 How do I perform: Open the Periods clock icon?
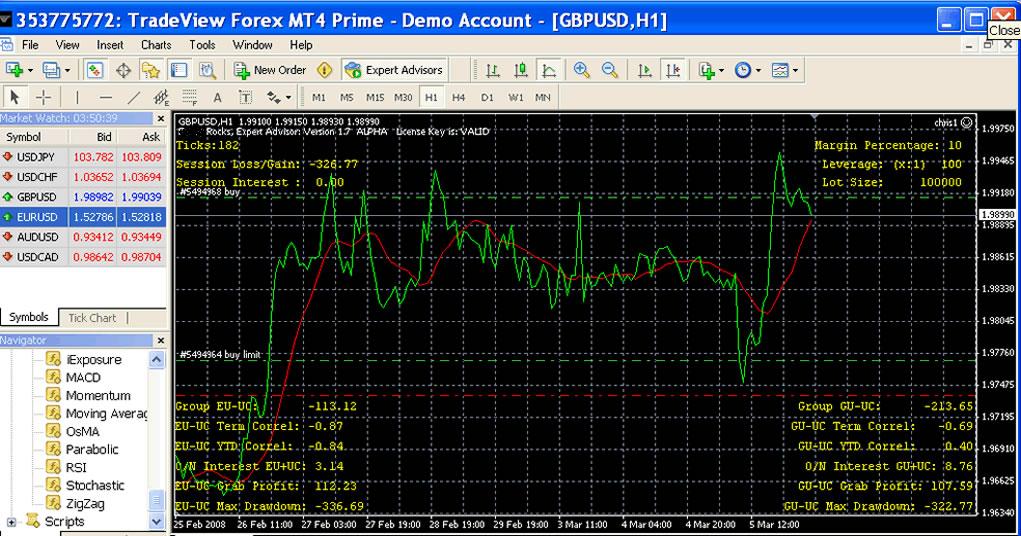(x=743, y=70)
